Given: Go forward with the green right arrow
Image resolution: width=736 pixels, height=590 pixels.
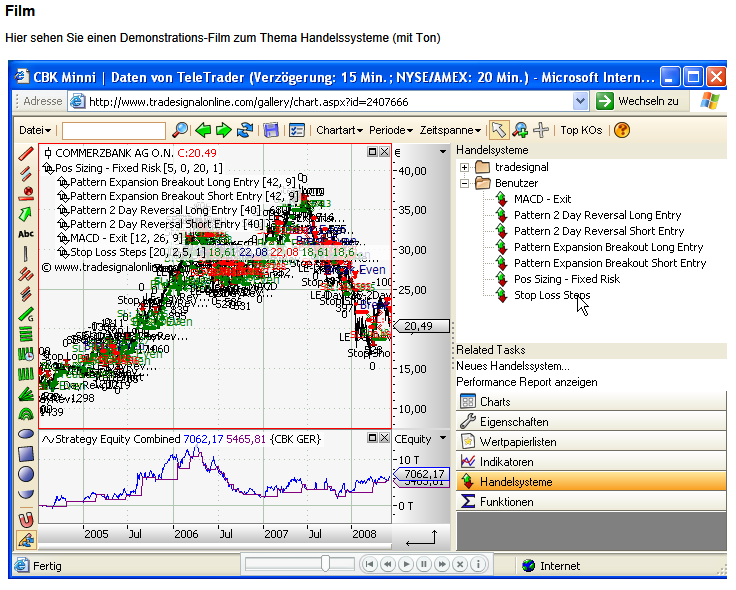Looking at the screenshot, I should 223,130.
